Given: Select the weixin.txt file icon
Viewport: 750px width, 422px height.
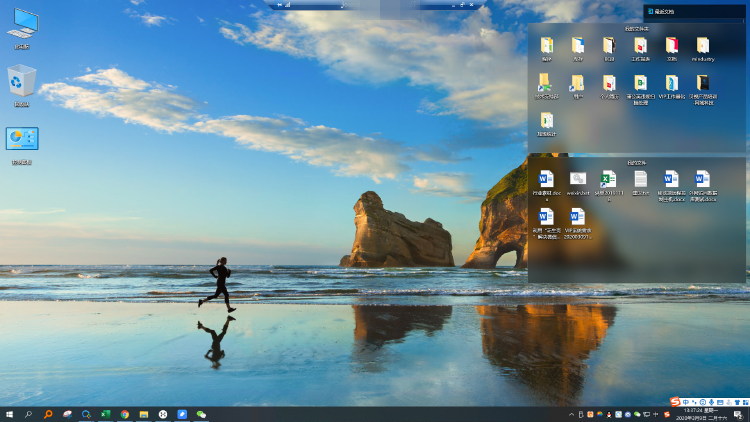Looking at the screenshot, I should (578, 183).
